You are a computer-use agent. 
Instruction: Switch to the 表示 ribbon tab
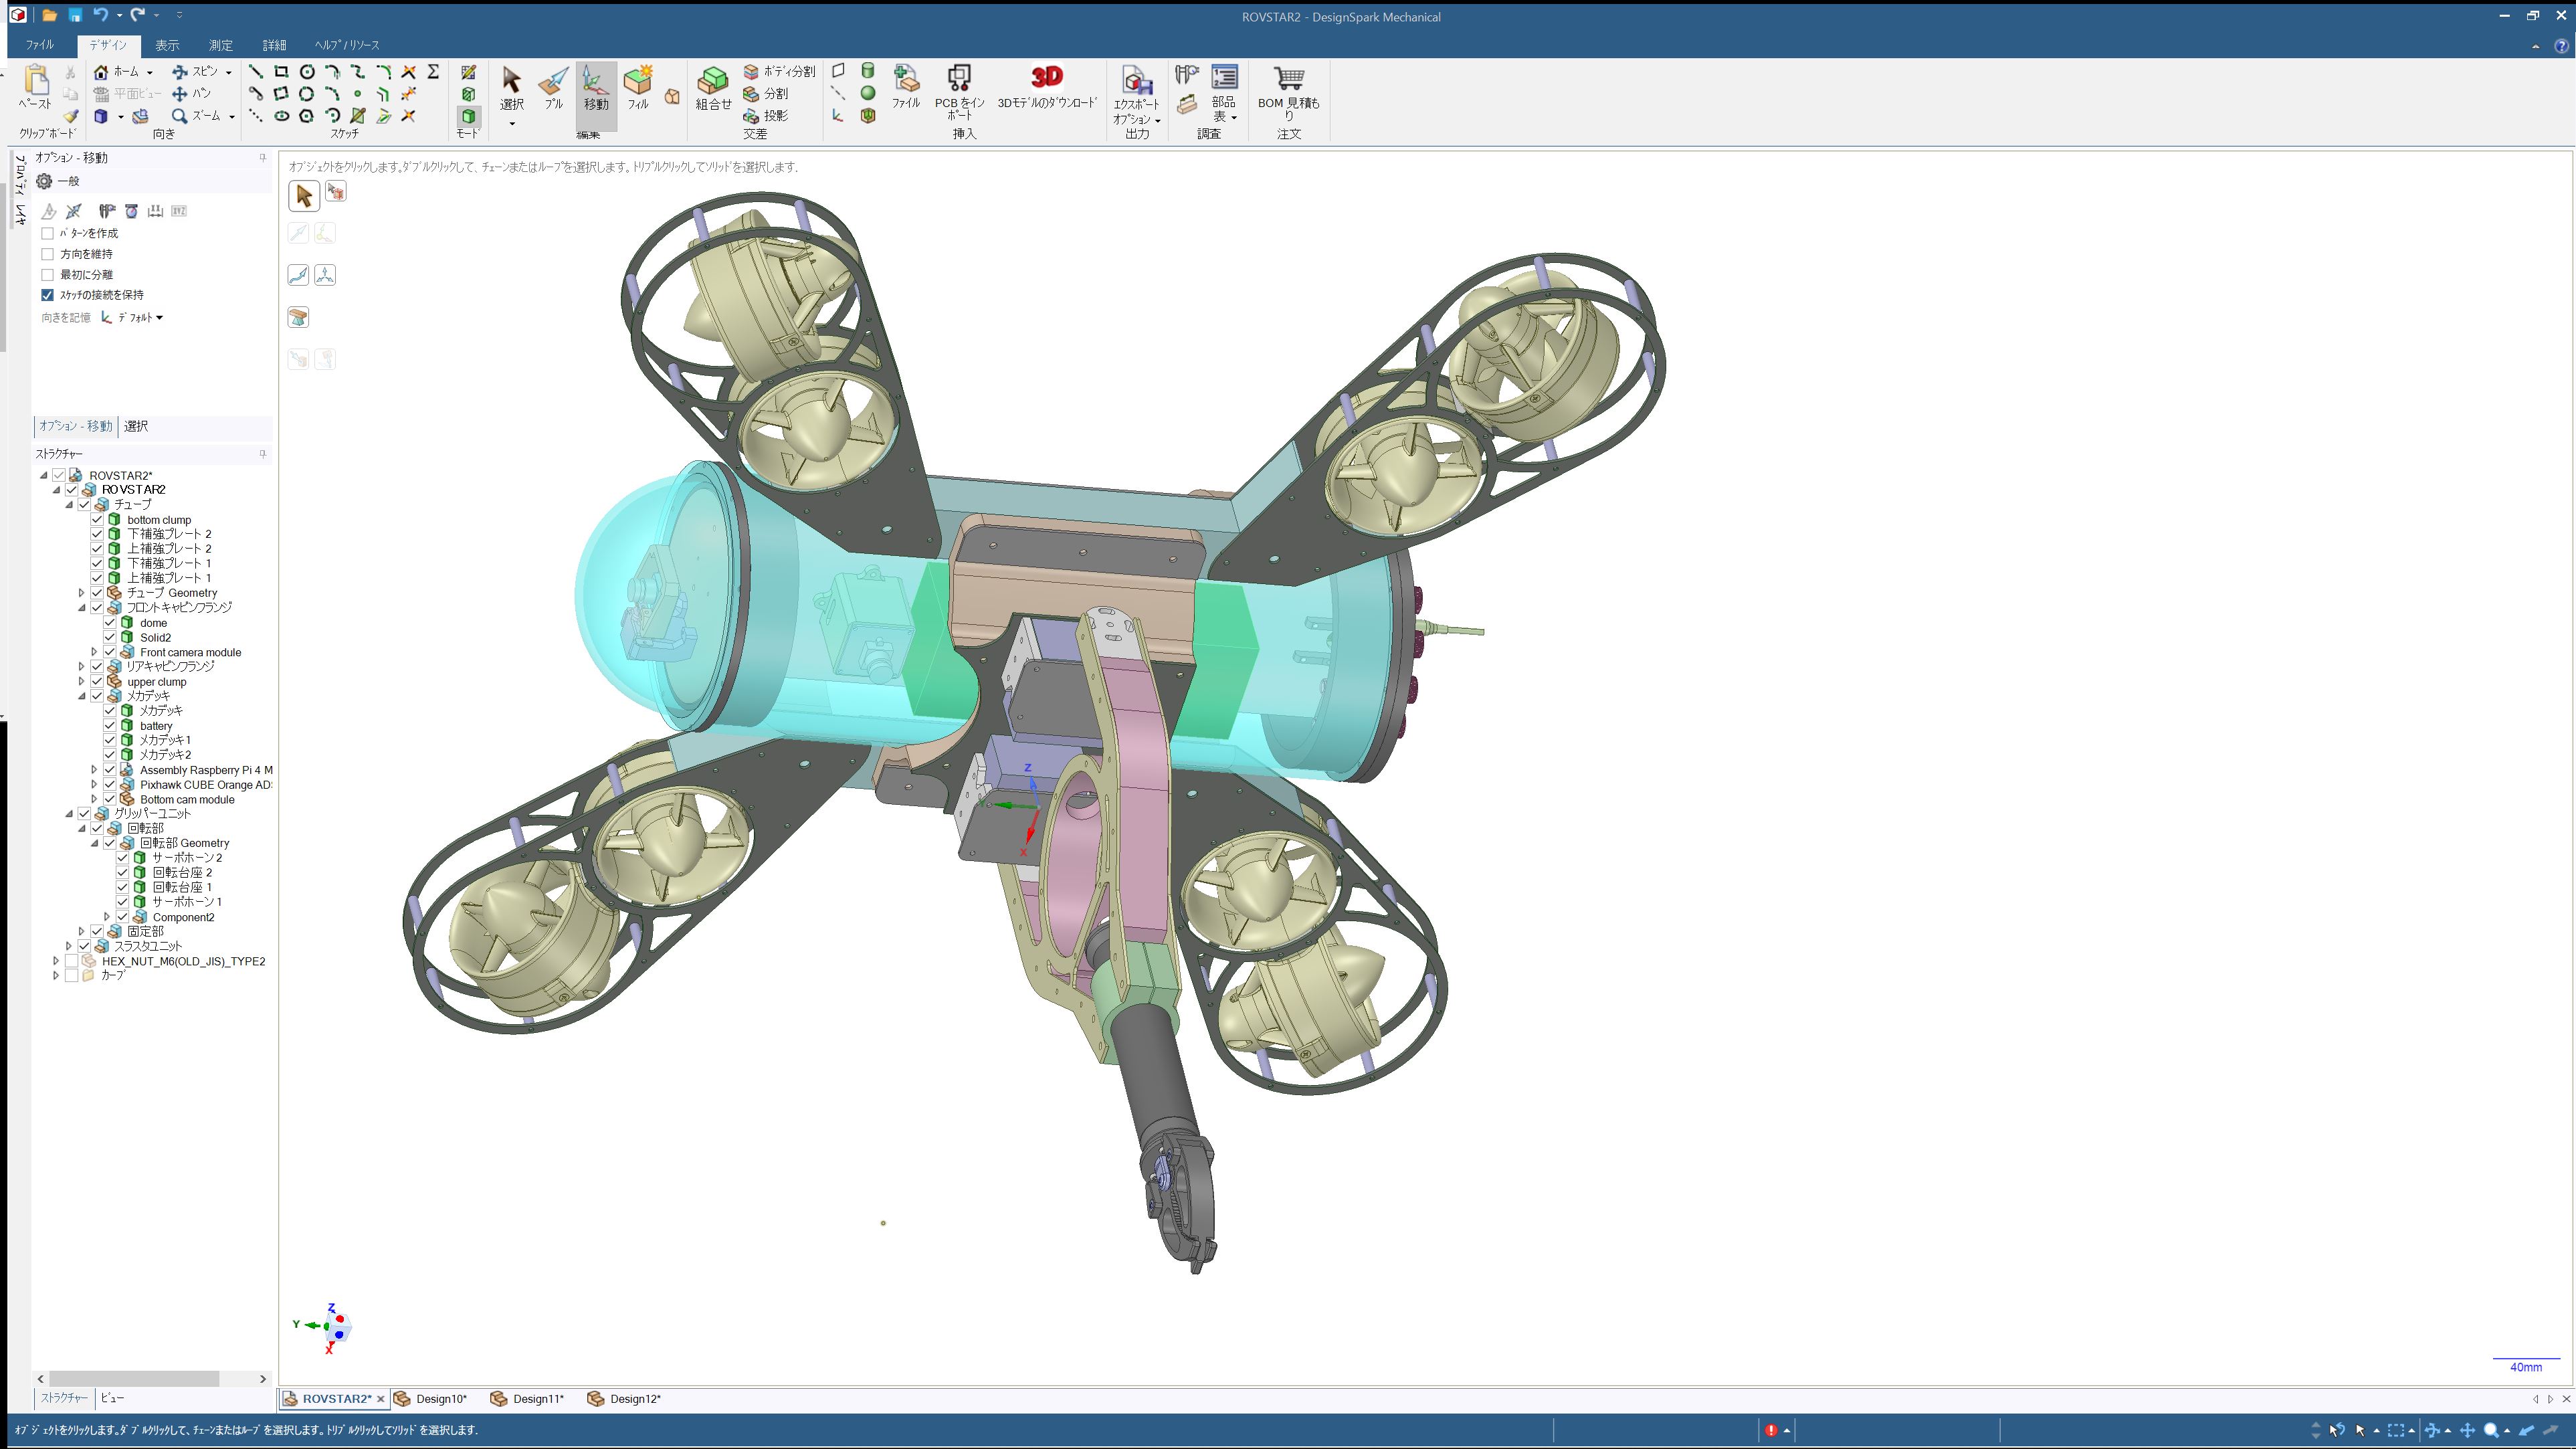tap(167, 45)
